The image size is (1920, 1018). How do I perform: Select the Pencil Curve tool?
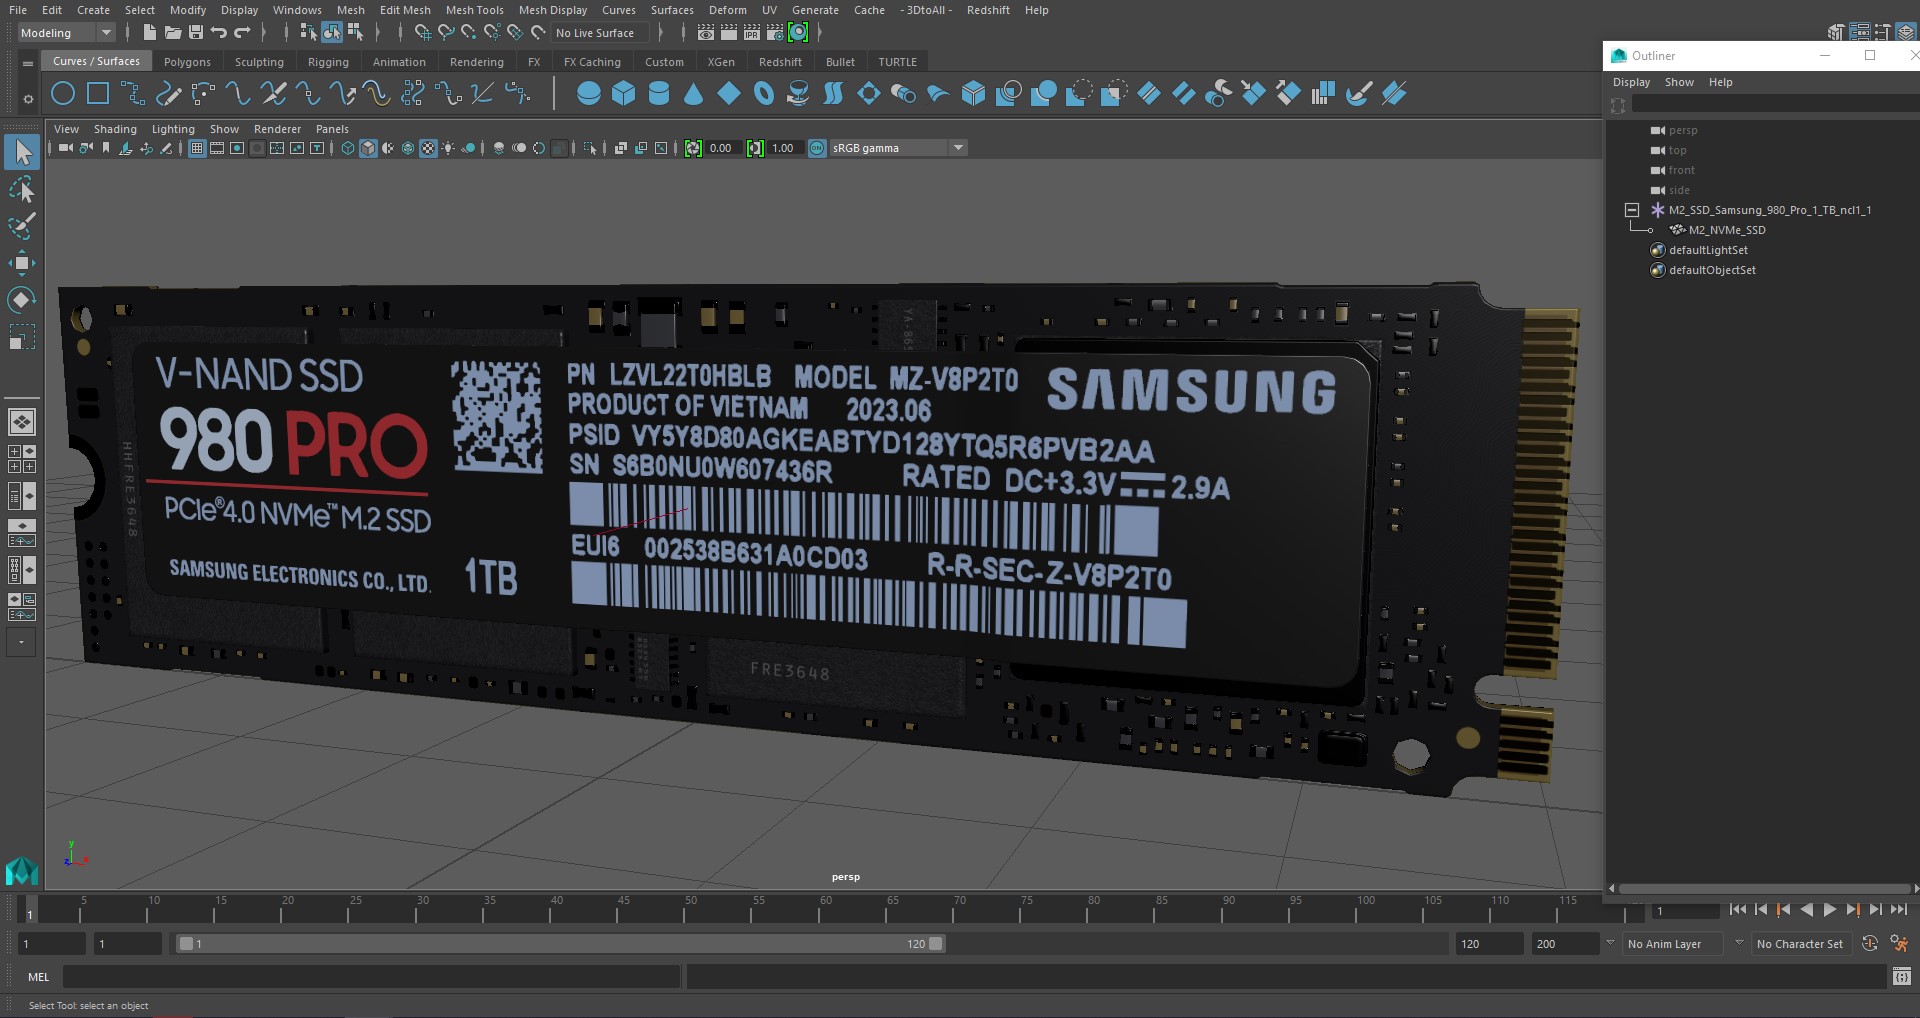point(168,94)
